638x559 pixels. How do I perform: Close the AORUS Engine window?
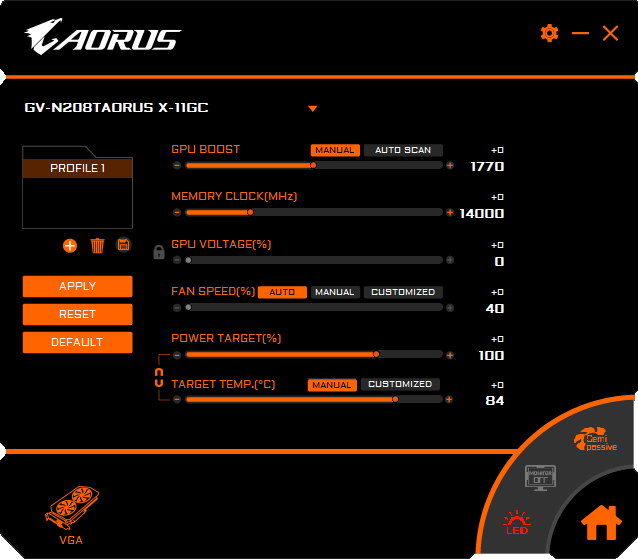click(x=610, y=33)
